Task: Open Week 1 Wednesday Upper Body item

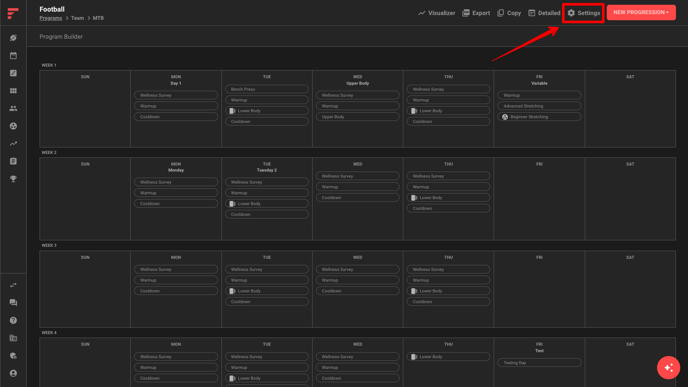Action: pos(358,117)
